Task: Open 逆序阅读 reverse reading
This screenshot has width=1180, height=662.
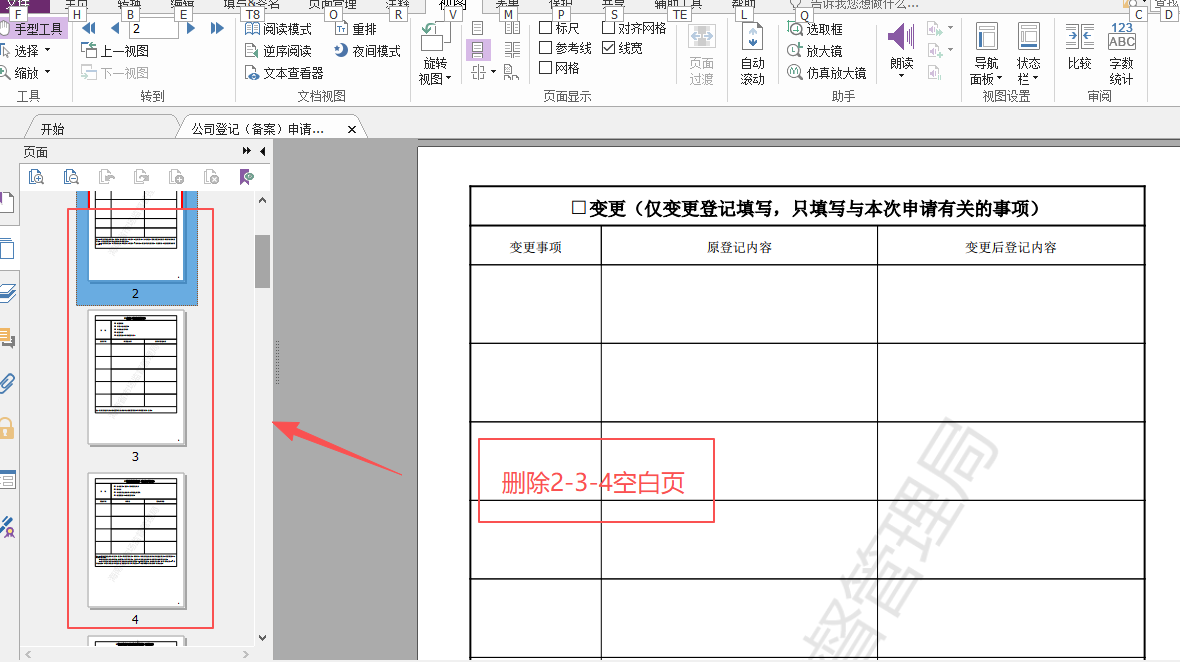Action: click(278, 50)
